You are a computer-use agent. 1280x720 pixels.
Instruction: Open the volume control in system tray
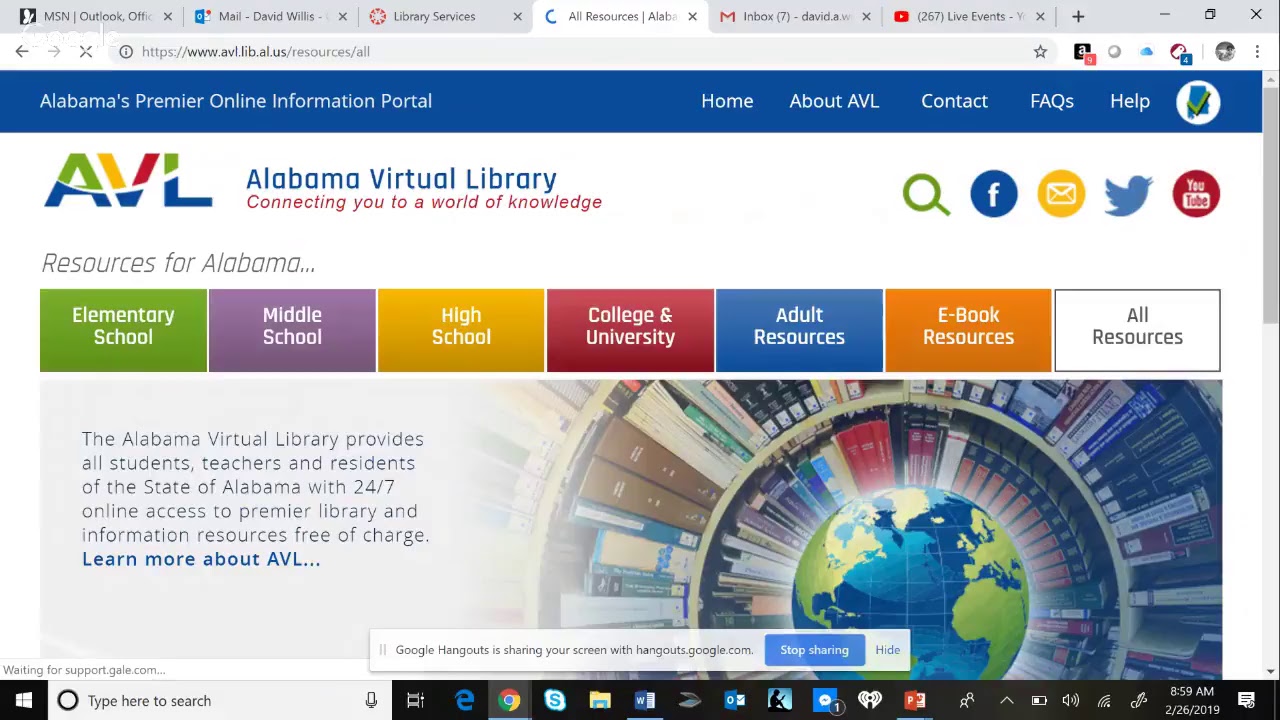[1071, 700]
